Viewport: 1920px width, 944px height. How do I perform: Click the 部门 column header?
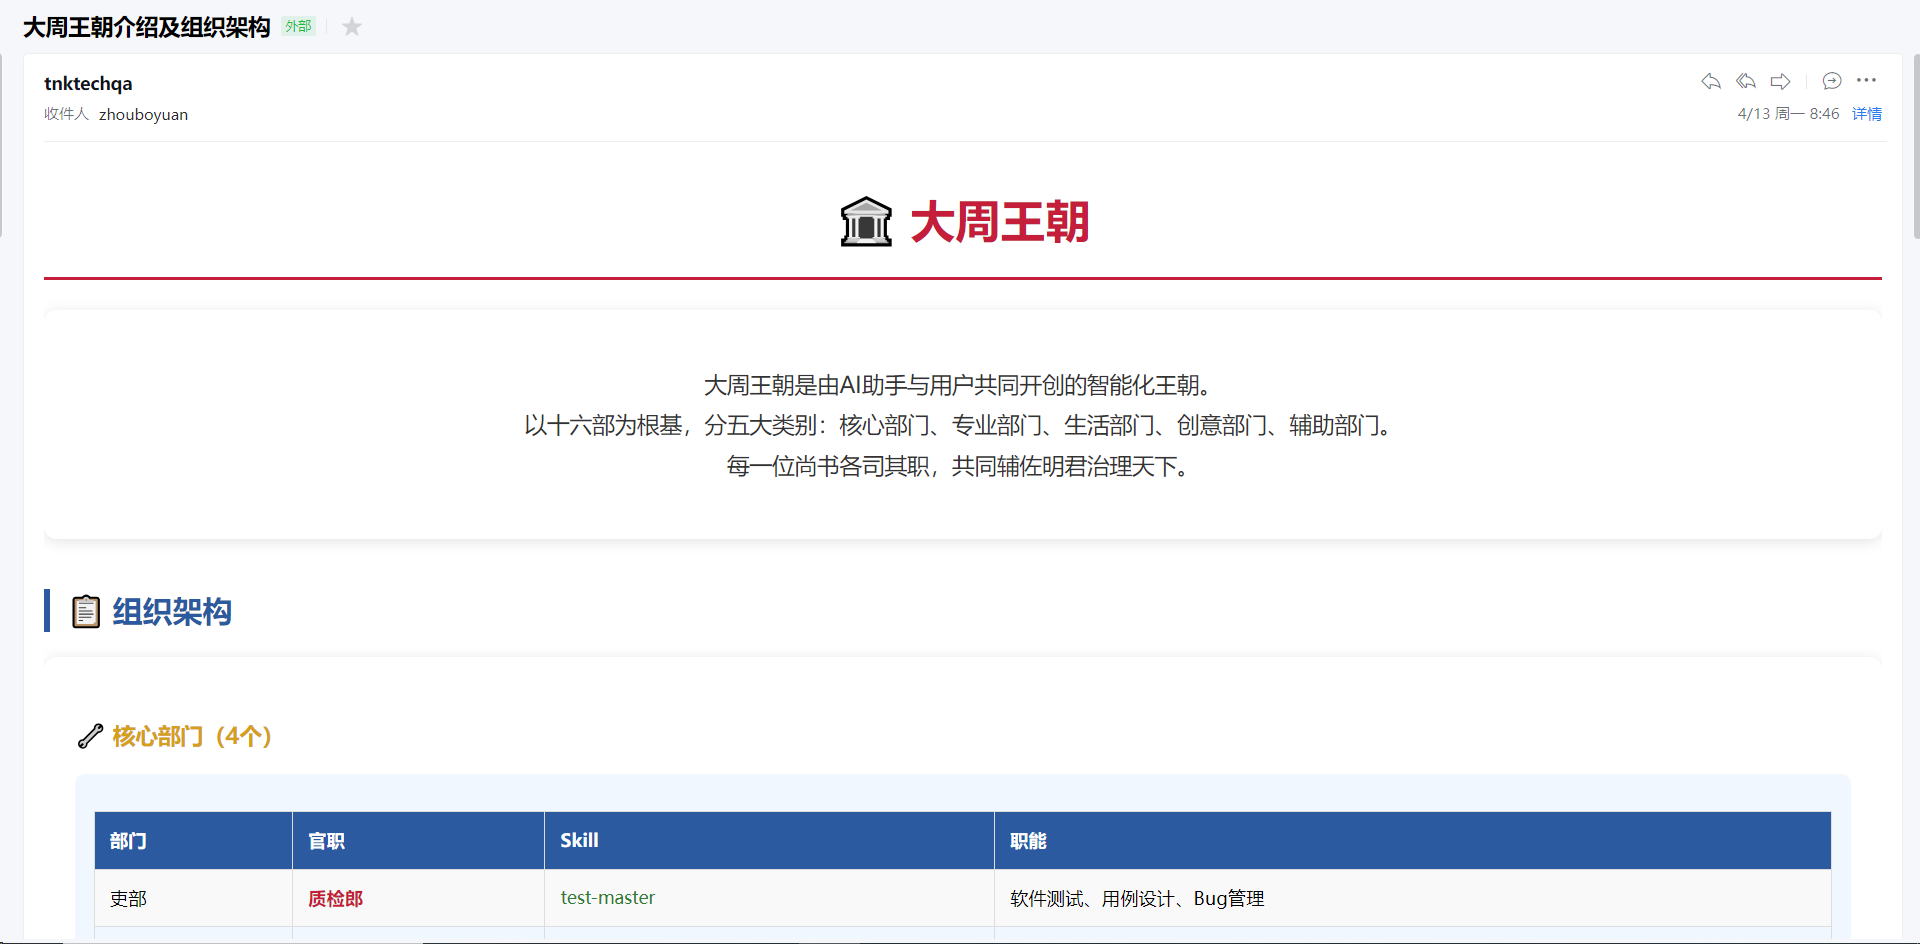(194, 841)
